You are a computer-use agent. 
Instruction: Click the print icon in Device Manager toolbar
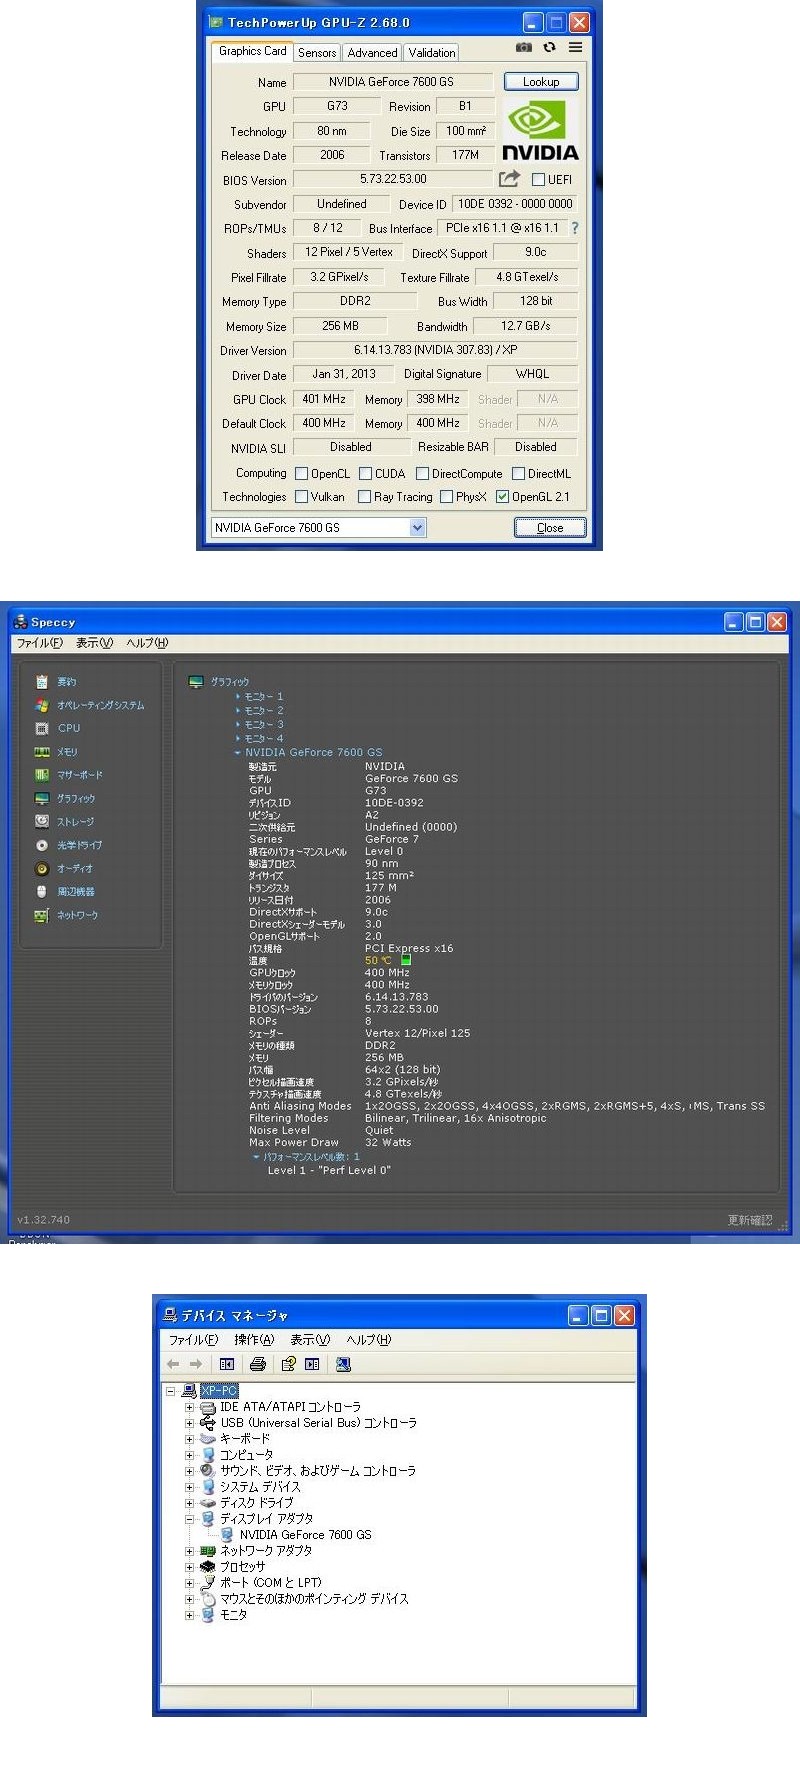coord(258,1364)
